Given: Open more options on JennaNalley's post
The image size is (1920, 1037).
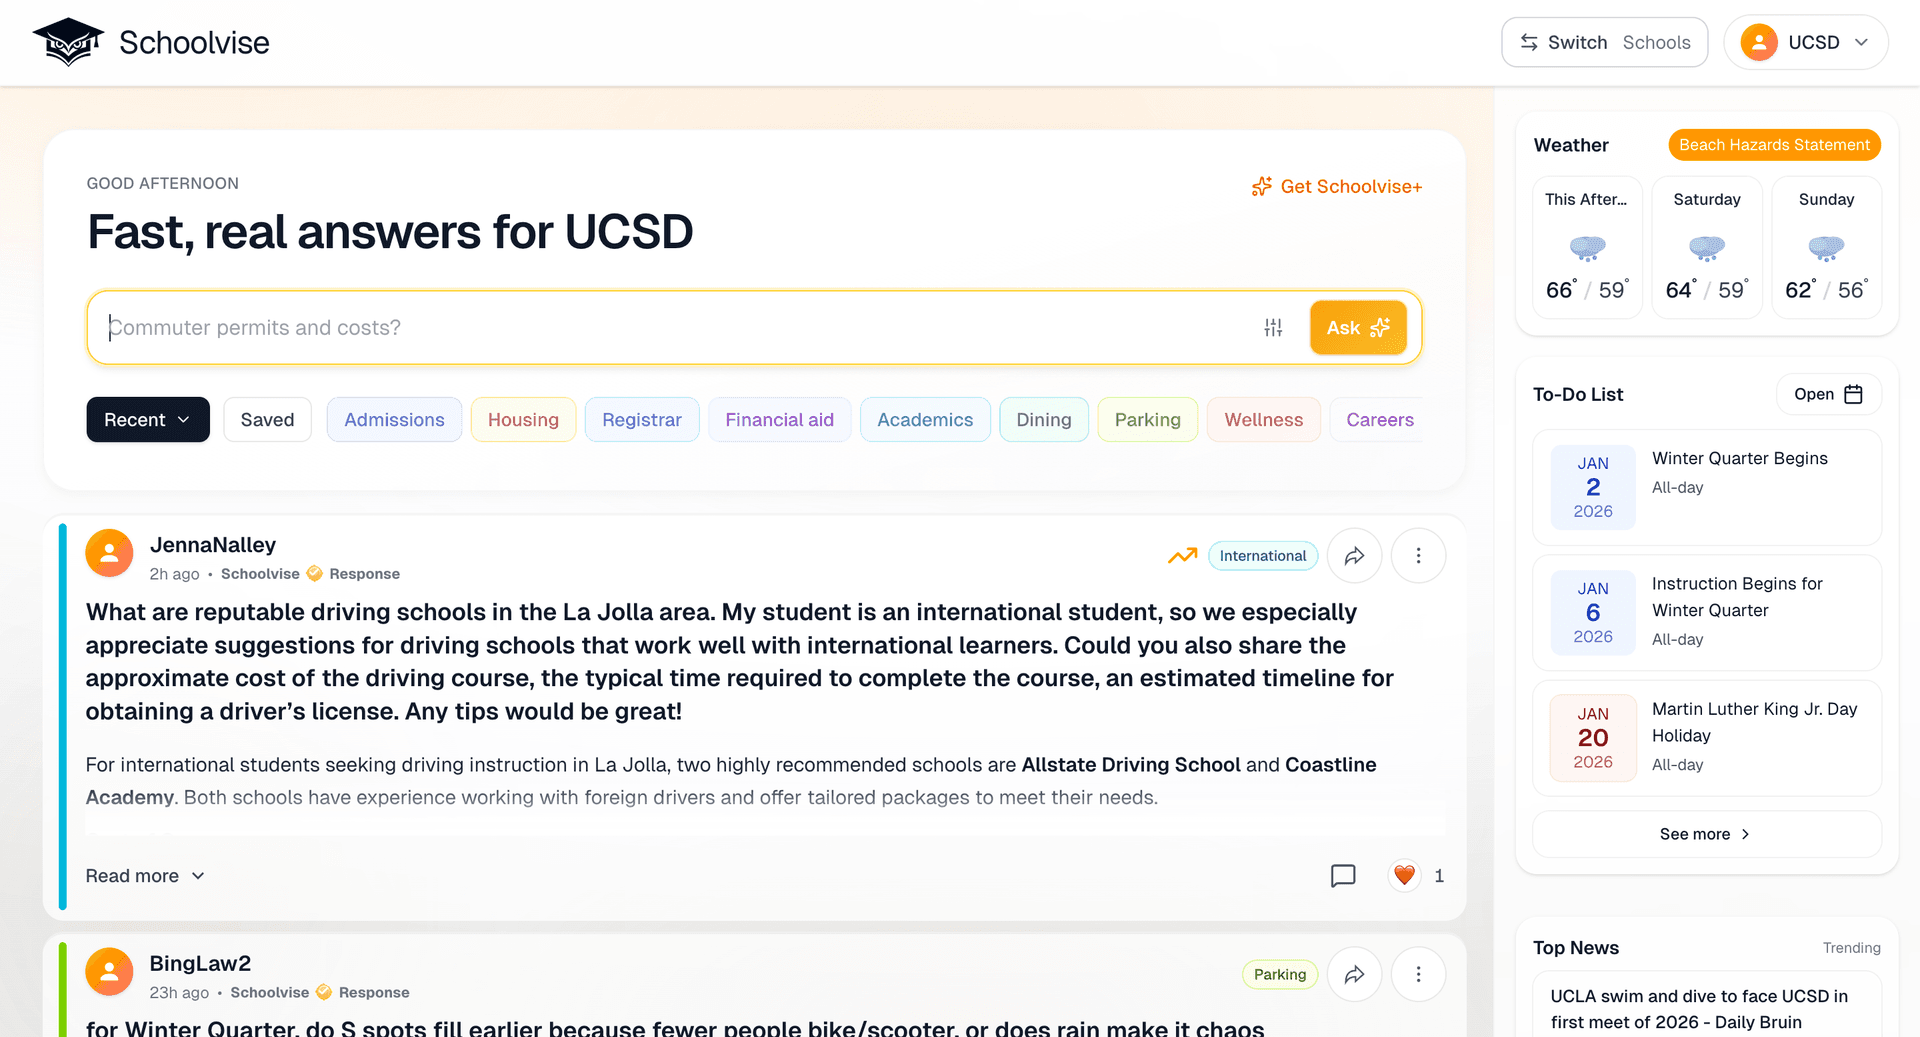Looking at the screenshot, I should pos(1418,556).
